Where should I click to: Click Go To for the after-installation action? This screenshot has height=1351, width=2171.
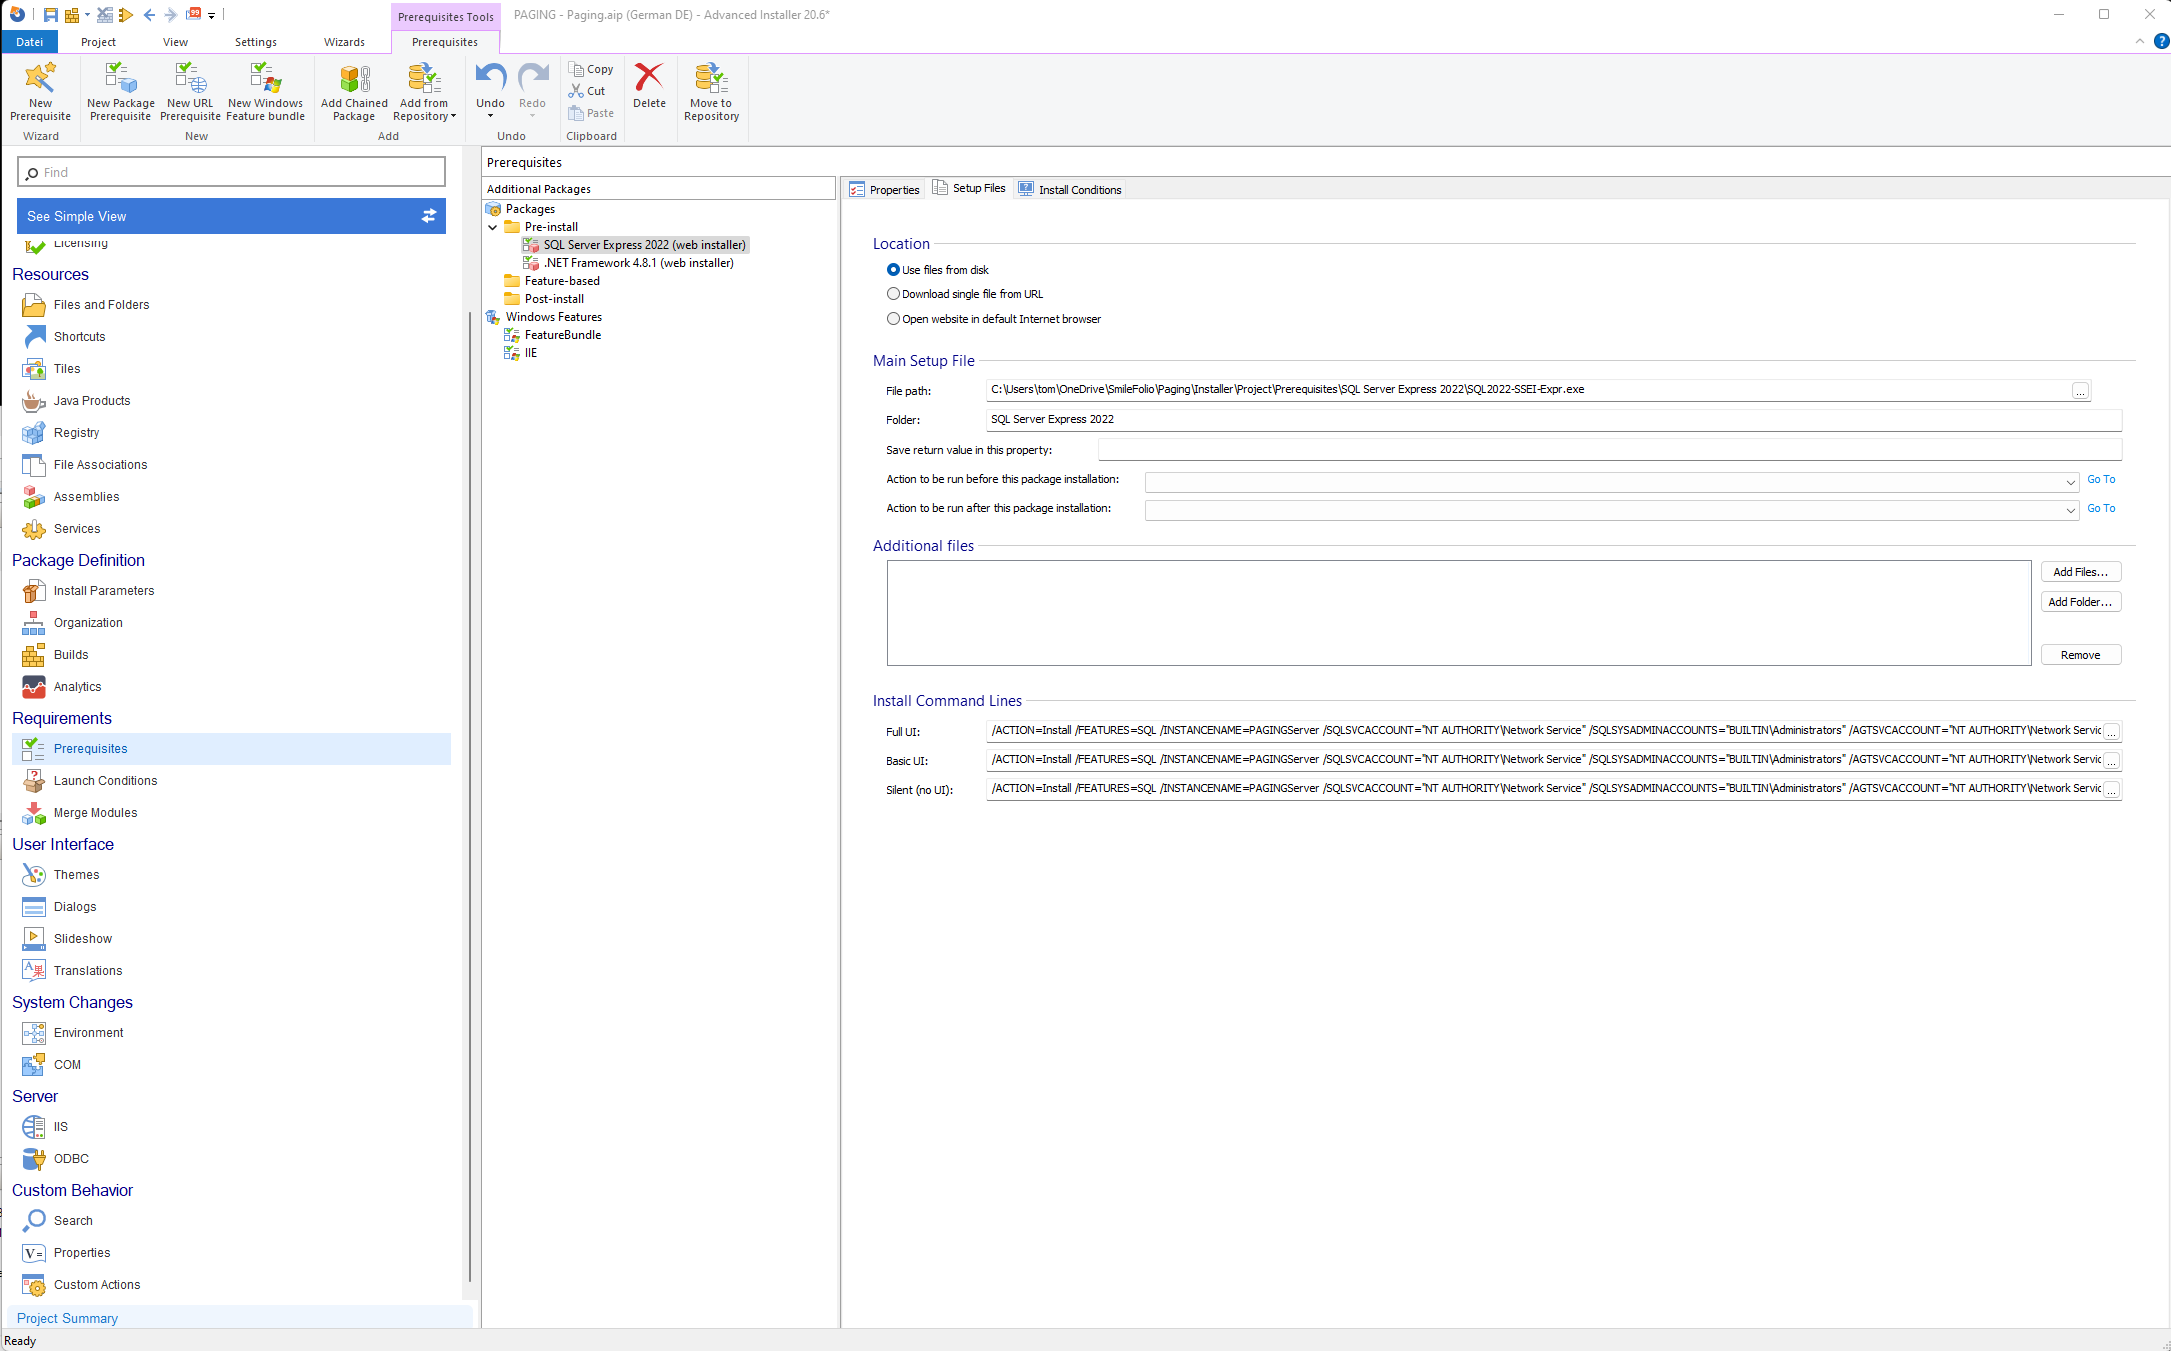[x=2101, y=509]
